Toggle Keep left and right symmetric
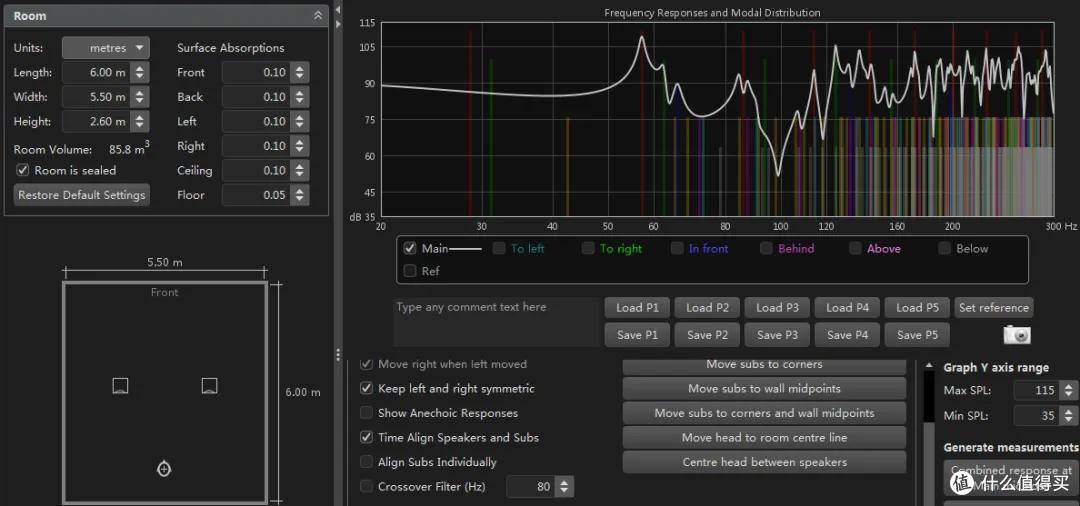The width and height of the screenshot is (1080, 506). 366,388
